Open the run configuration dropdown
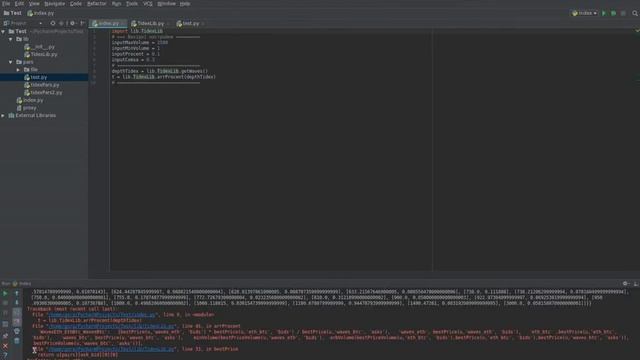This screenshot has width=640, height=360. coord(584,13)
